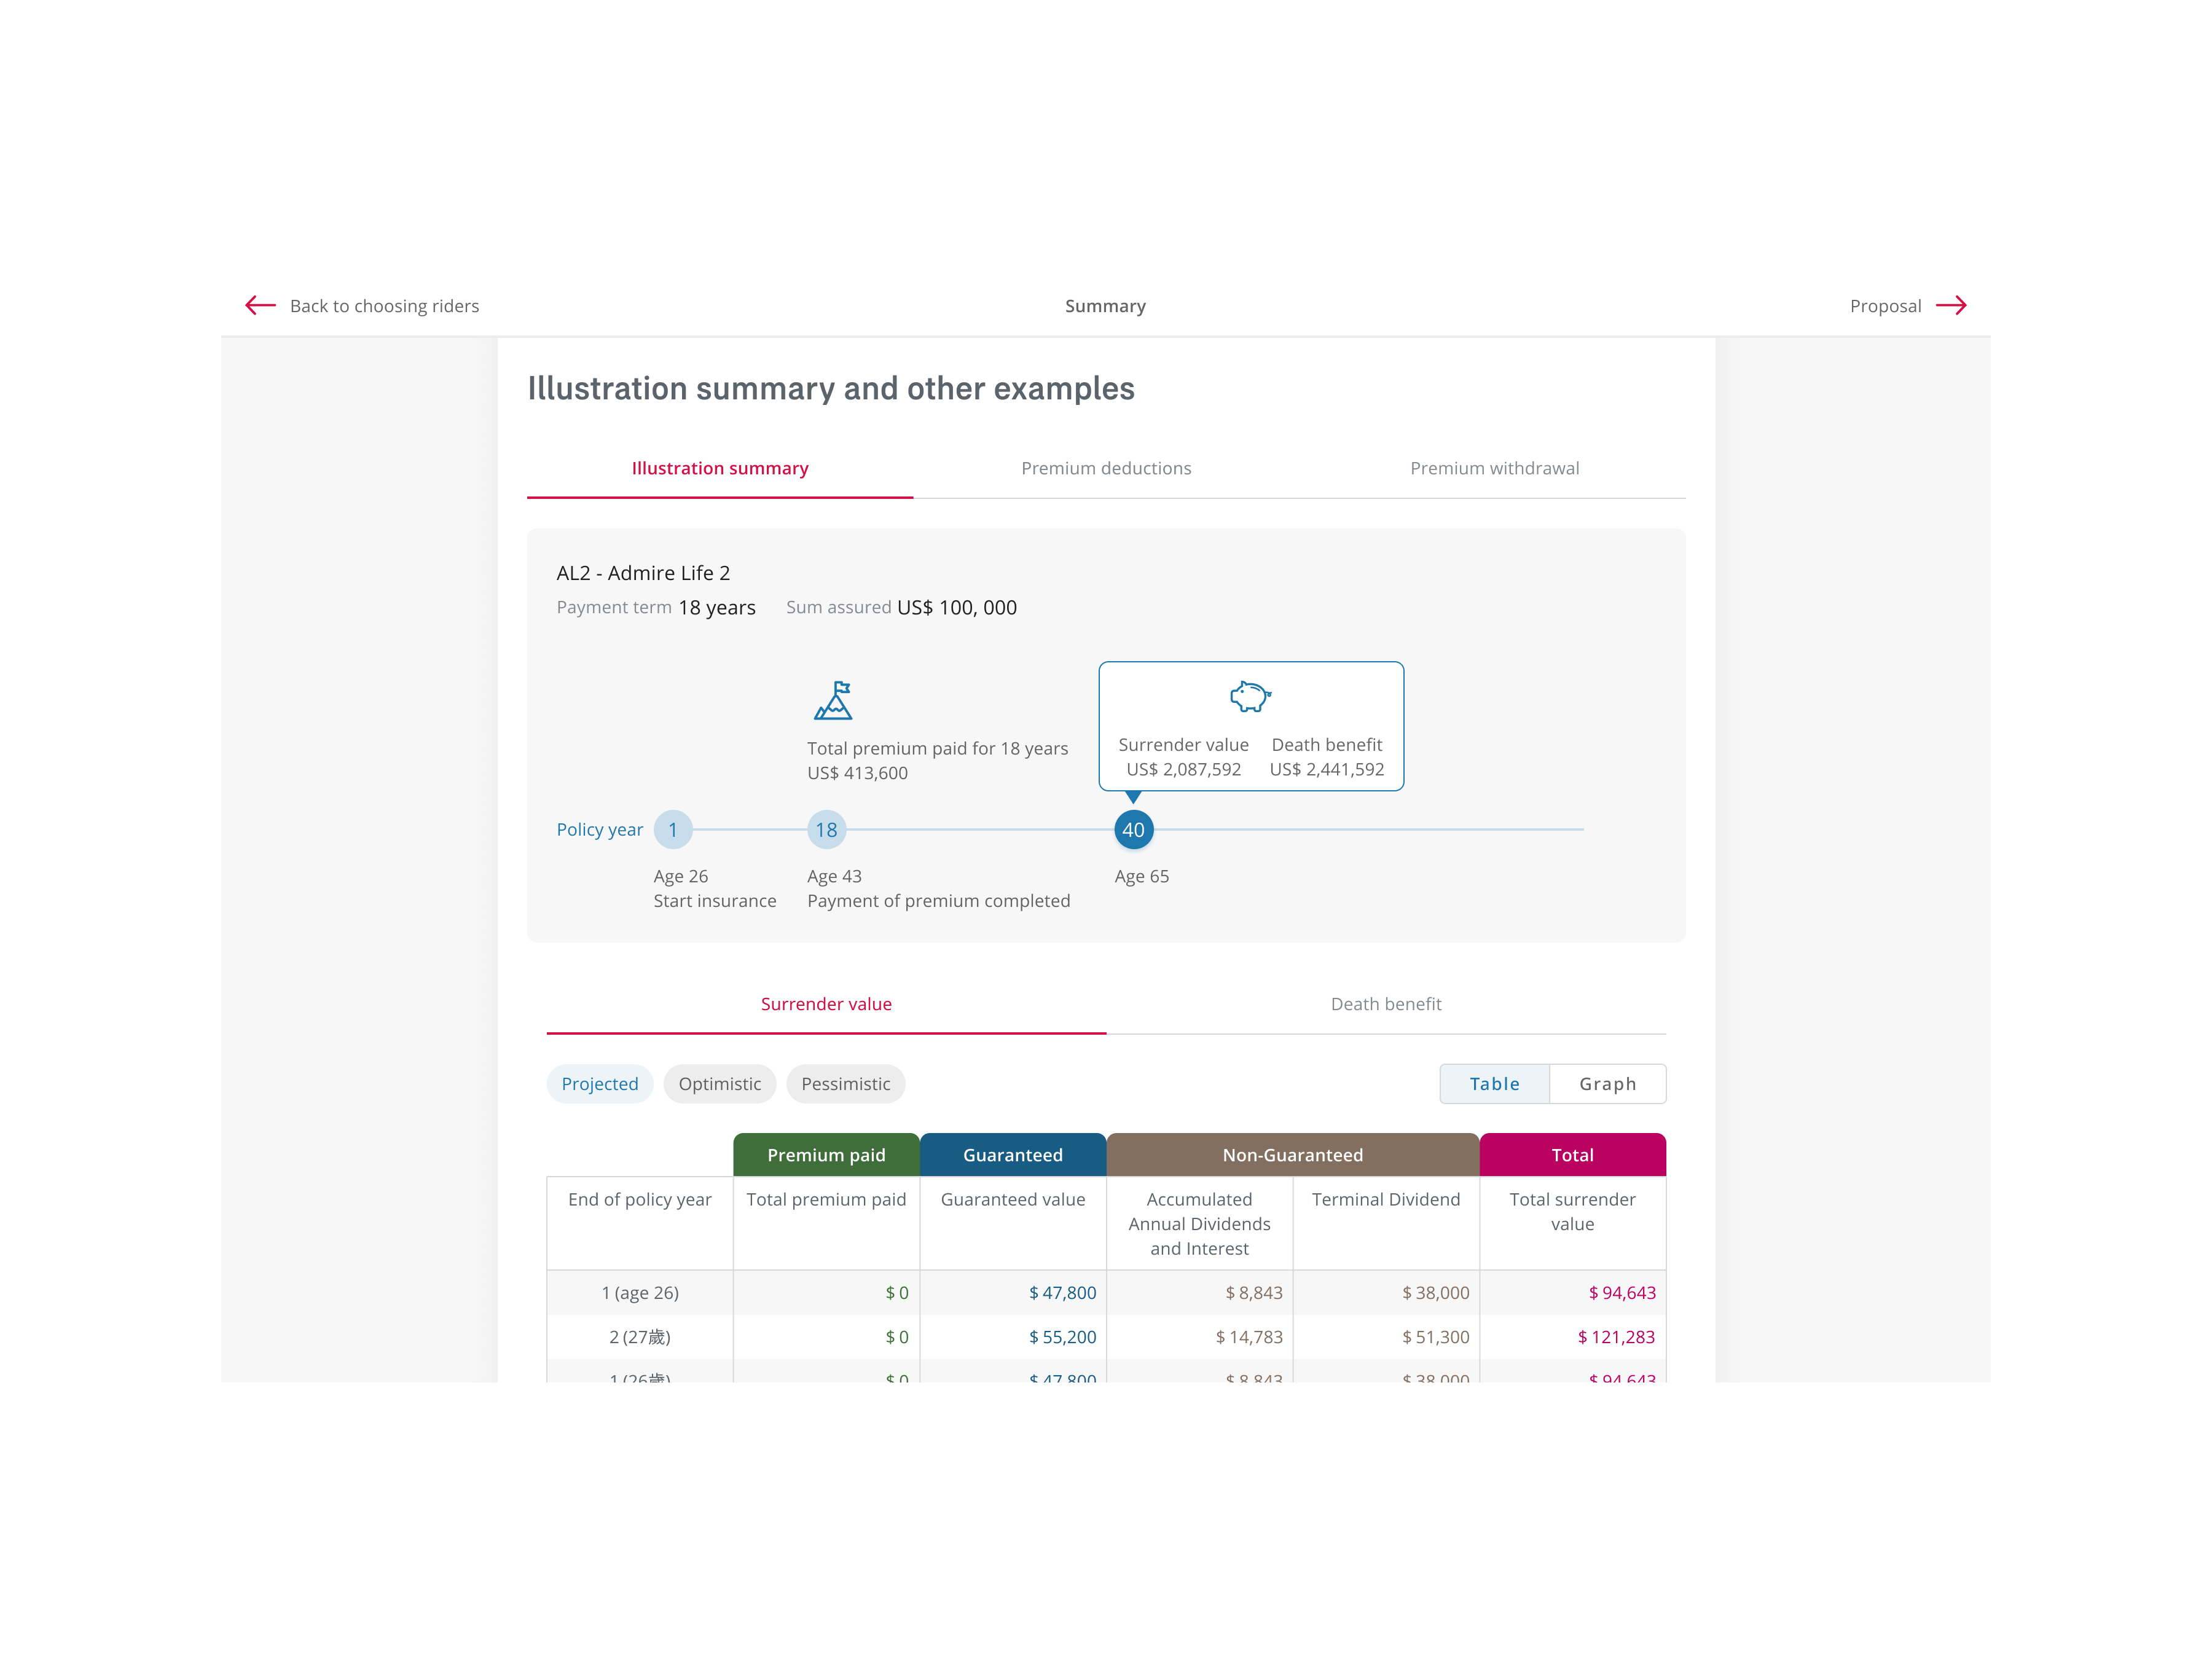Viewport: 2212px width, 1659px height.
Task: Click the mountain flag premium icon
Action: coord(833,700)
